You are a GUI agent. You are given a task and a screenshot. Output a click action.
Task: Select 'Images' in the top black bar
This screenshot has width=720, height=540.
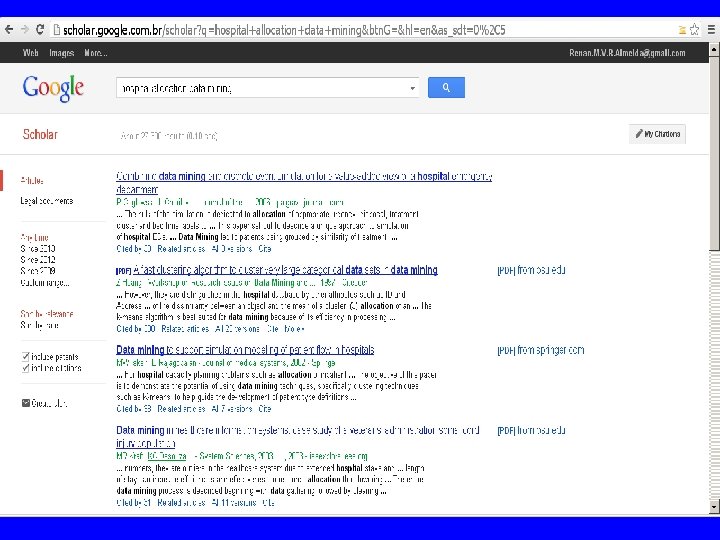click(x=62, y=53)
